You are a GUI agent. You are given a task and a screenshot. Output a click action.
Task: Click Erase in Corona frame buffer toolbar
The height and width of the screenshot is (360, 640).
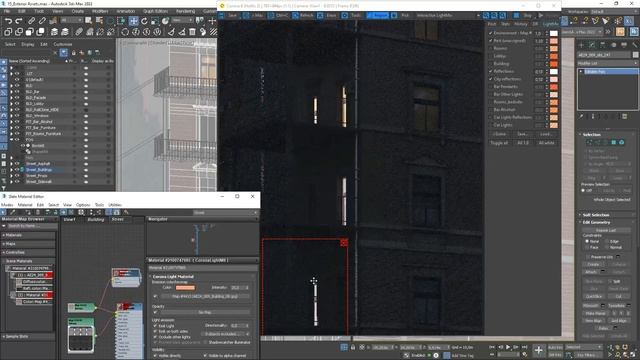327,16
